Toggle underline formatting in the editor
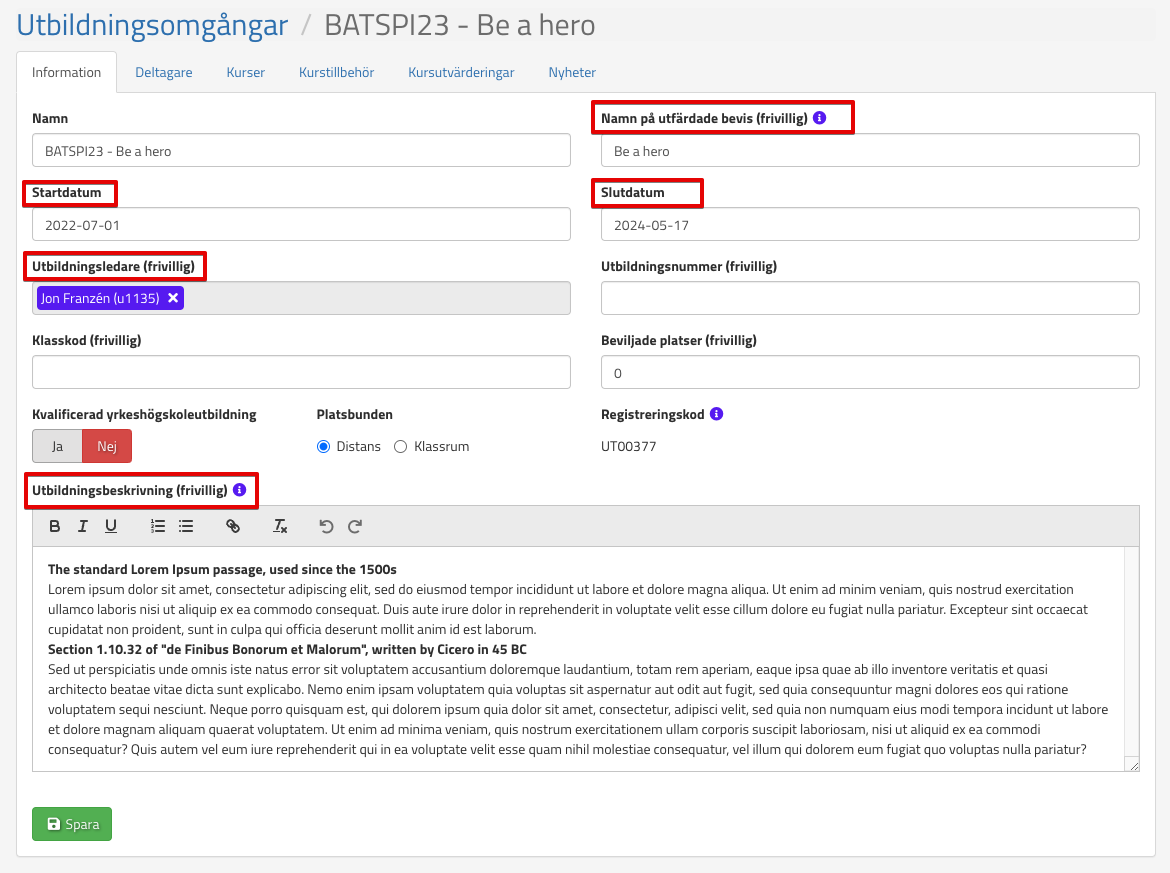Screen dimensions: 1170x873 (111, 526)
